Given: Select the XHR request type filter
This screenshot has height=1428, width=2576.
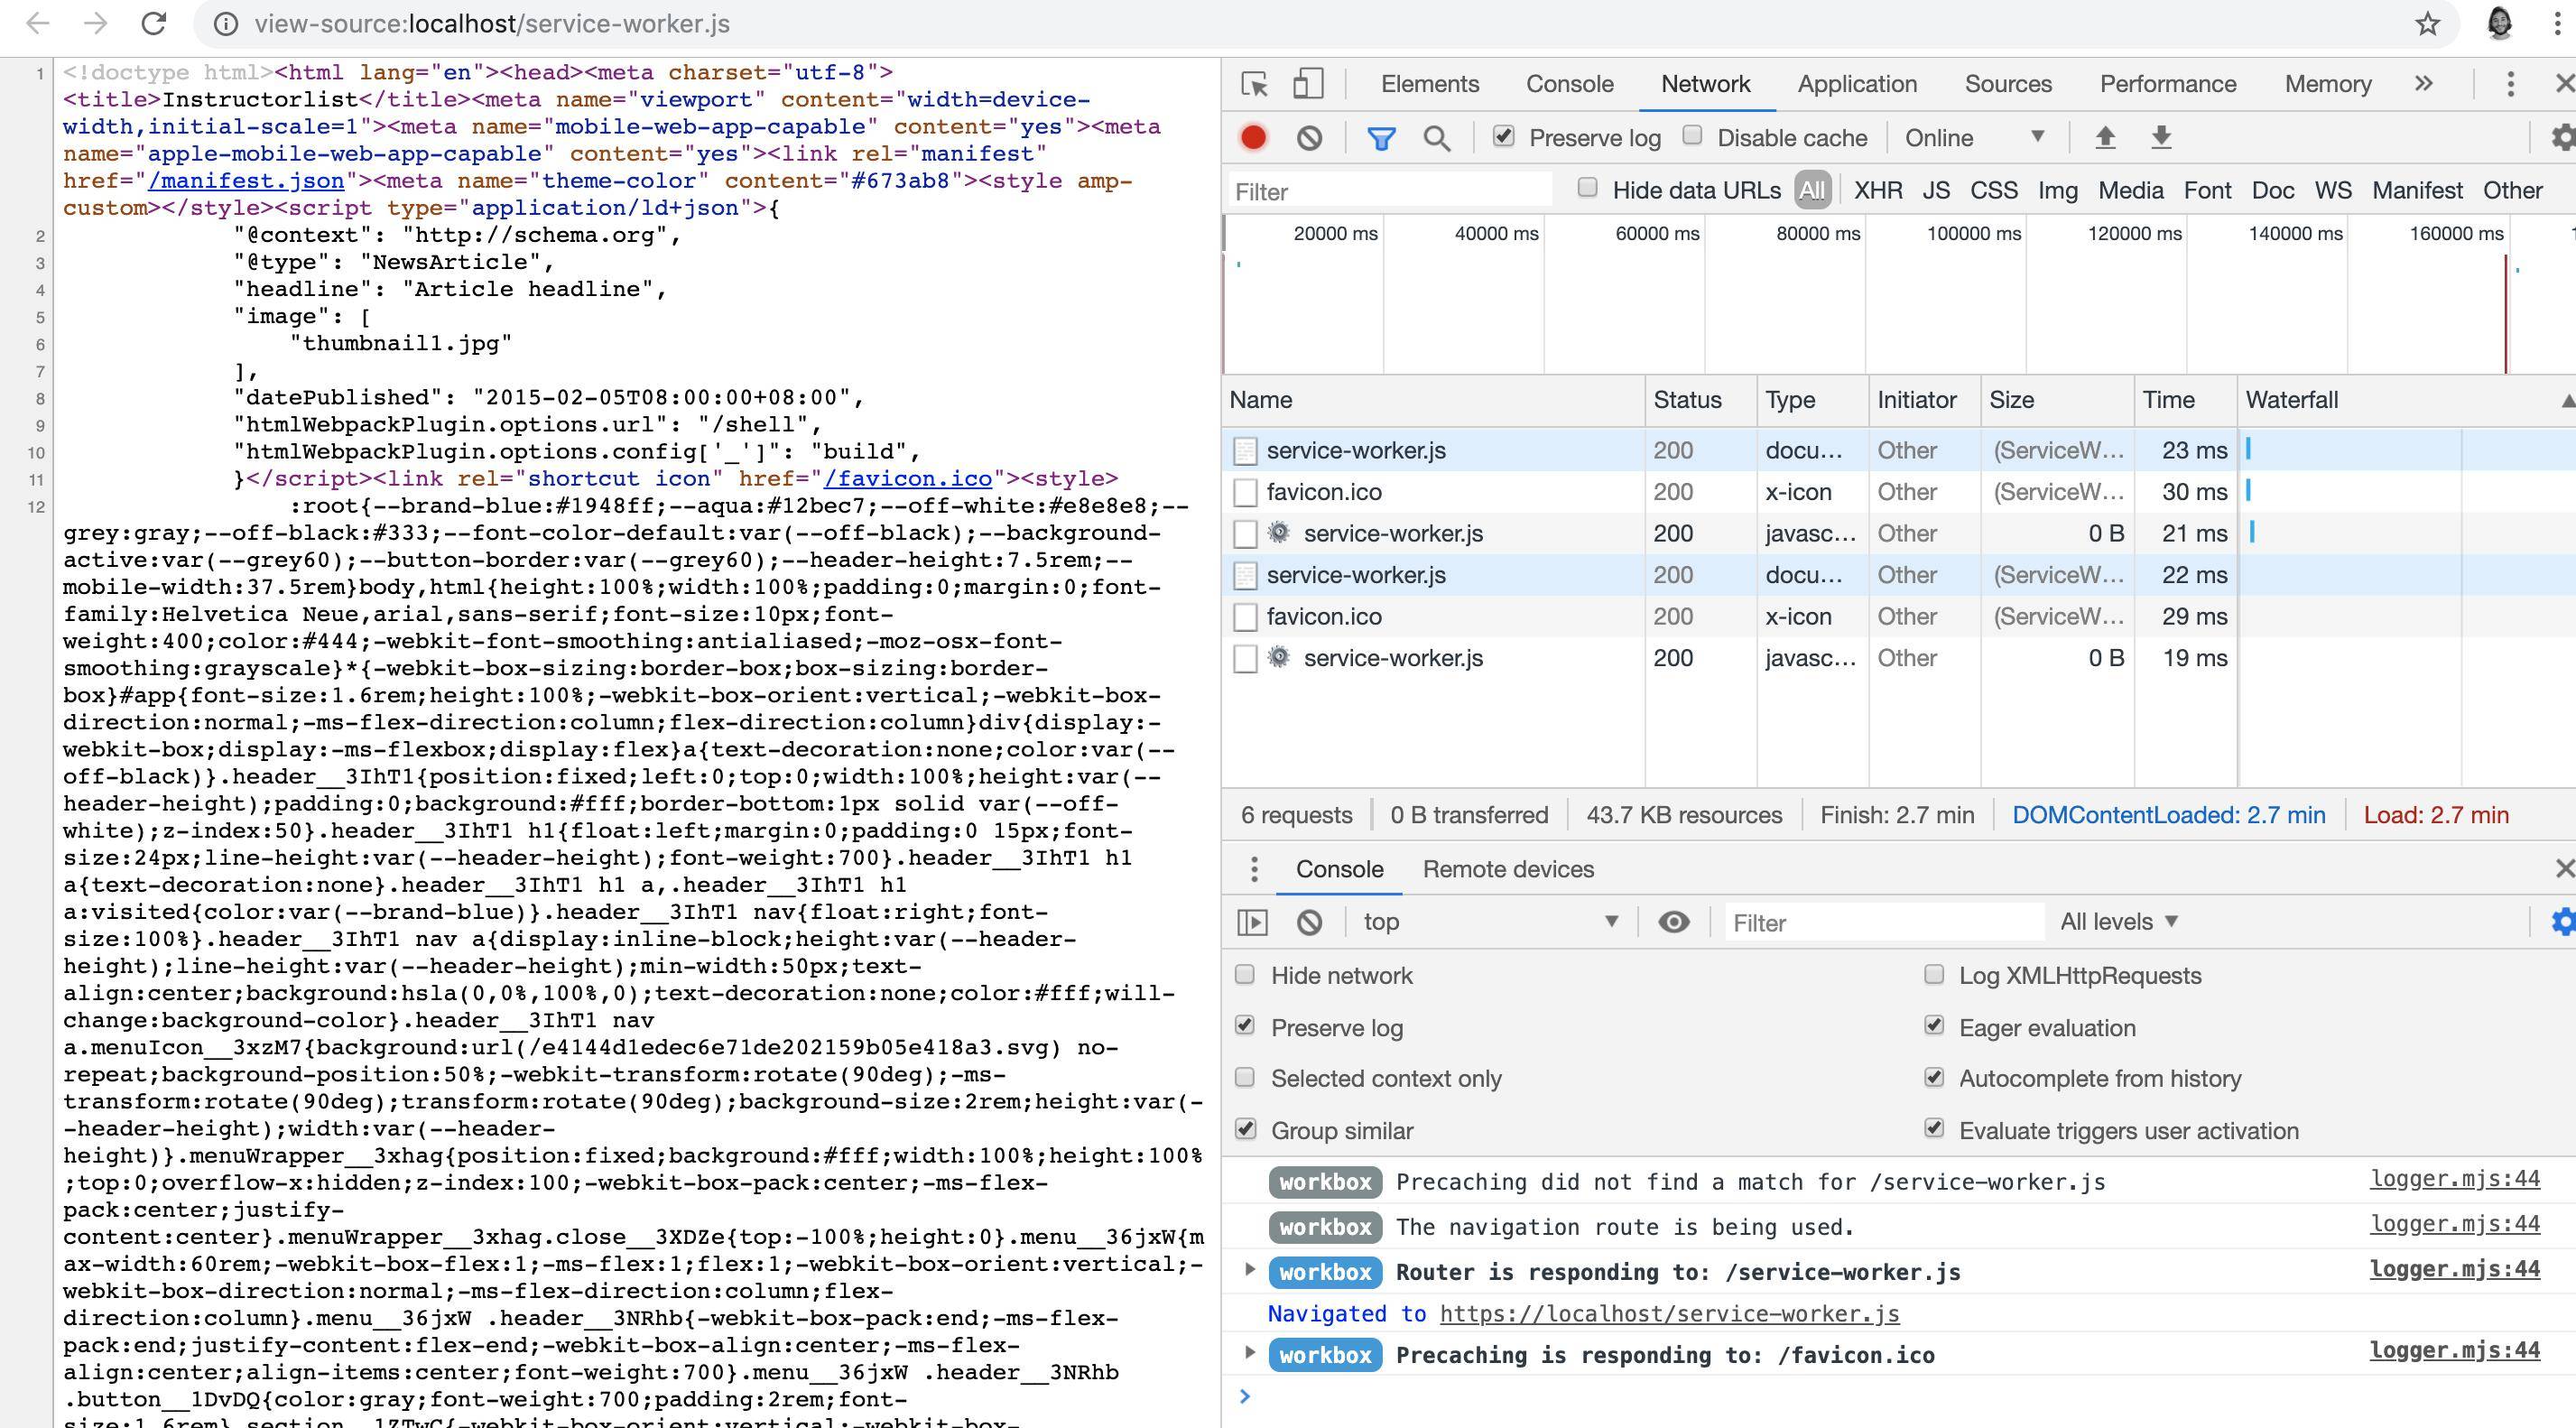Looking at the screenshot, I should (x=1877, y=190).
